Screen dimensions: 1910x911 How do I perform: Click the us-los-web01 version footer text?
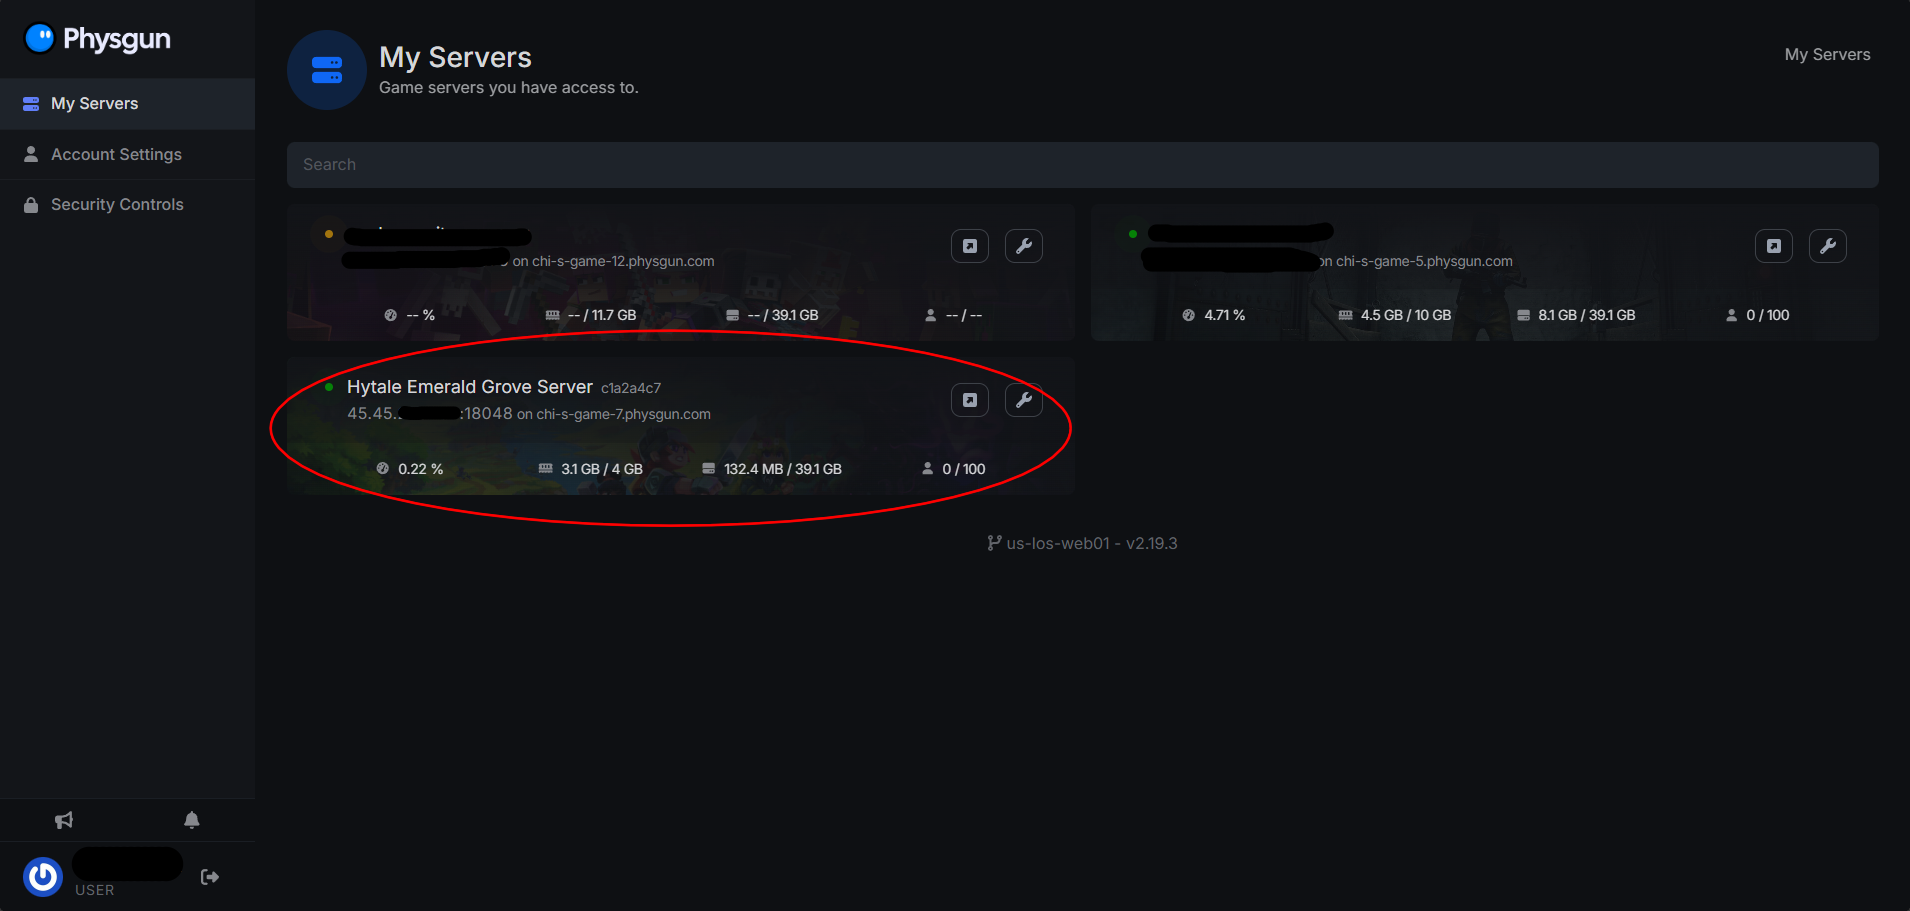tap(1082, 543)
